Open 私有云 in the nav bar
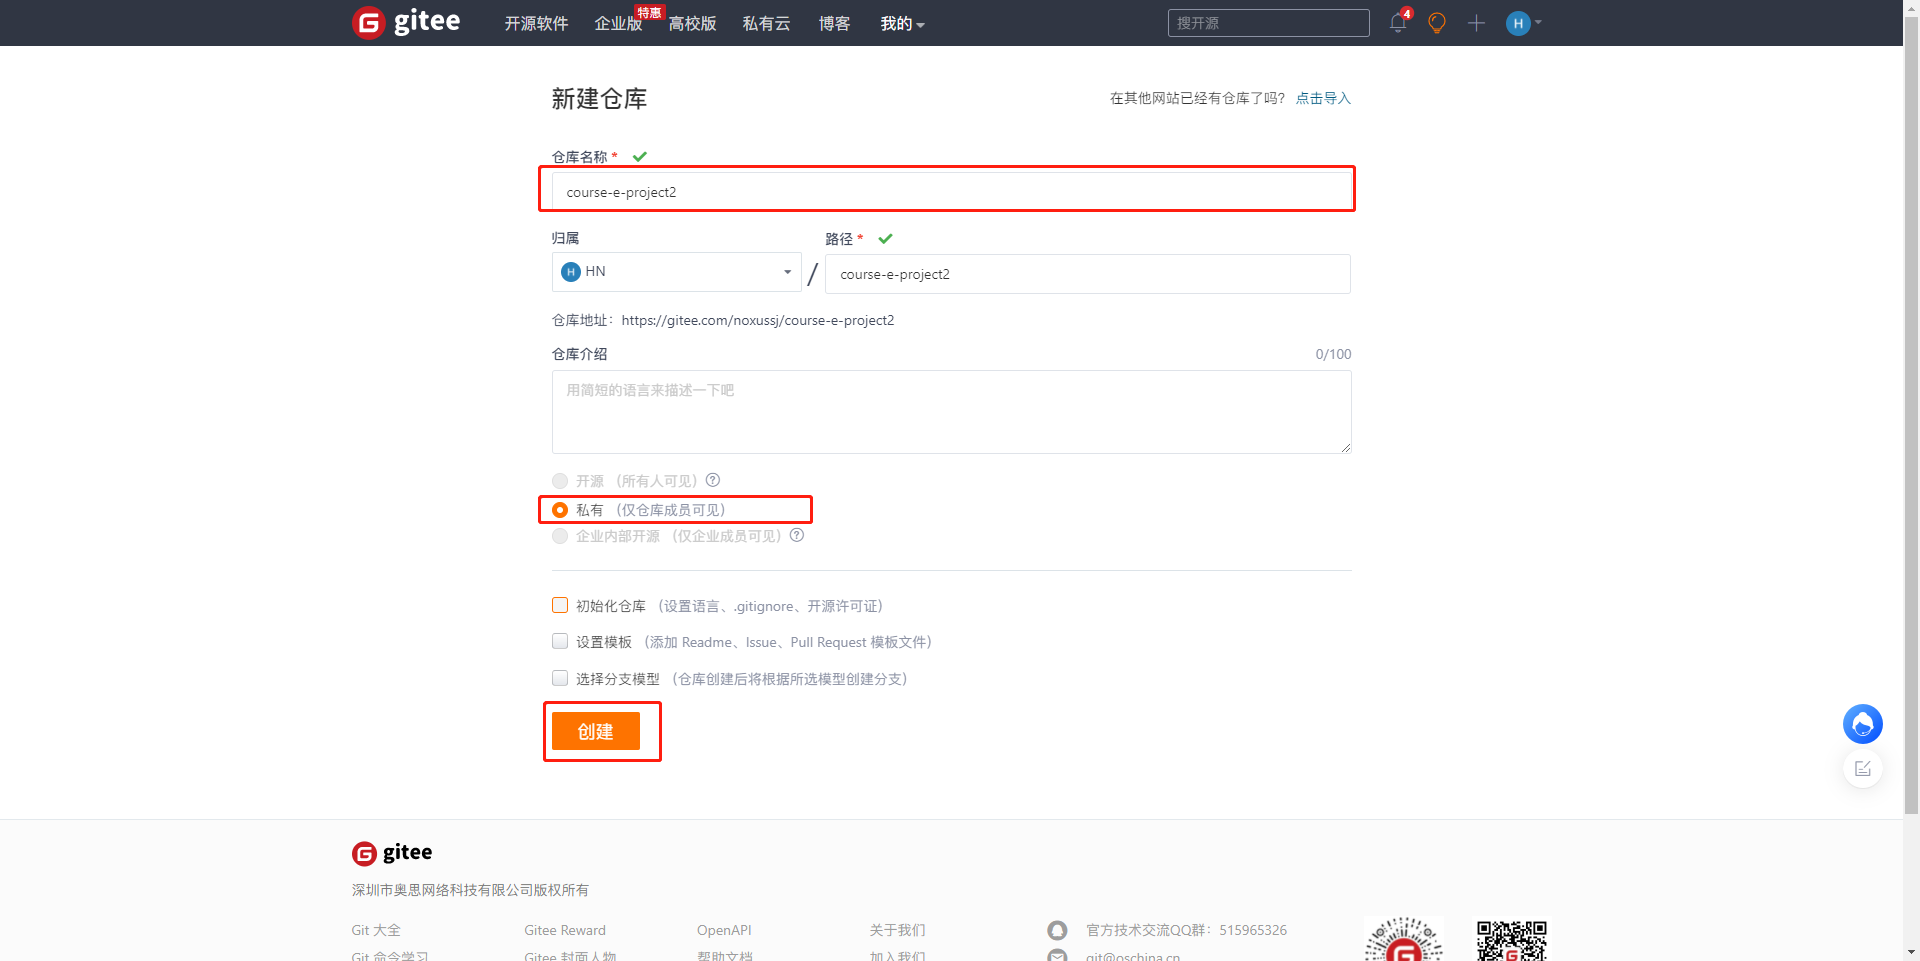This screenshot has height=961, width=1920. [766, 23]
